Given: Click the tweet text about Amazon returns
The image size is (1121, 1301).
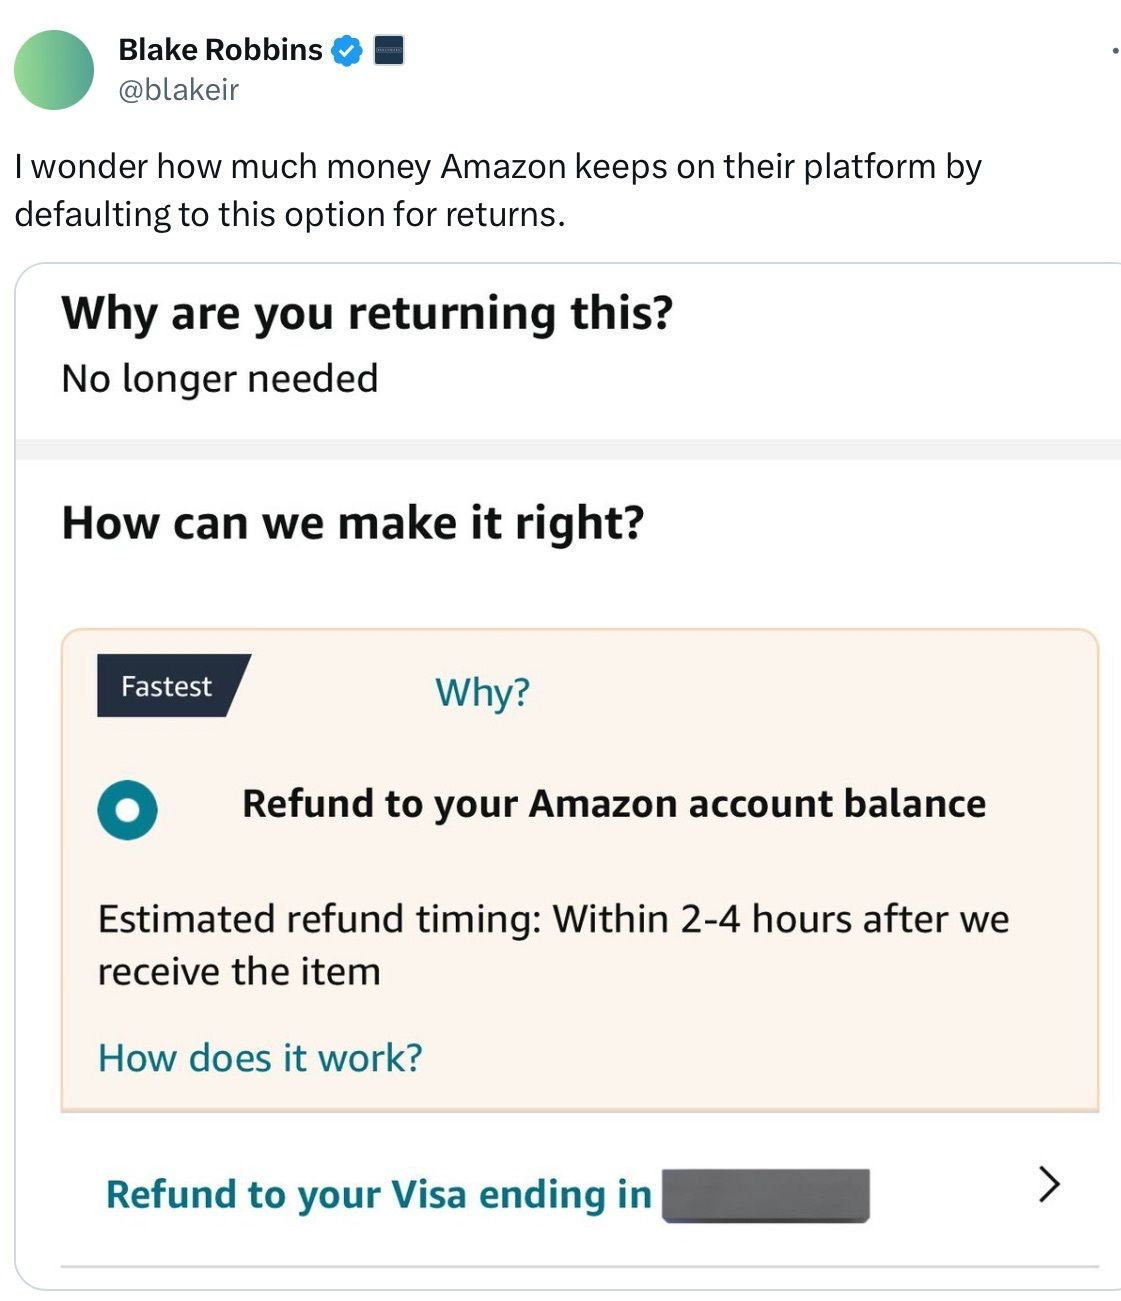Looking at the screenshot, I should pos(498,190).
